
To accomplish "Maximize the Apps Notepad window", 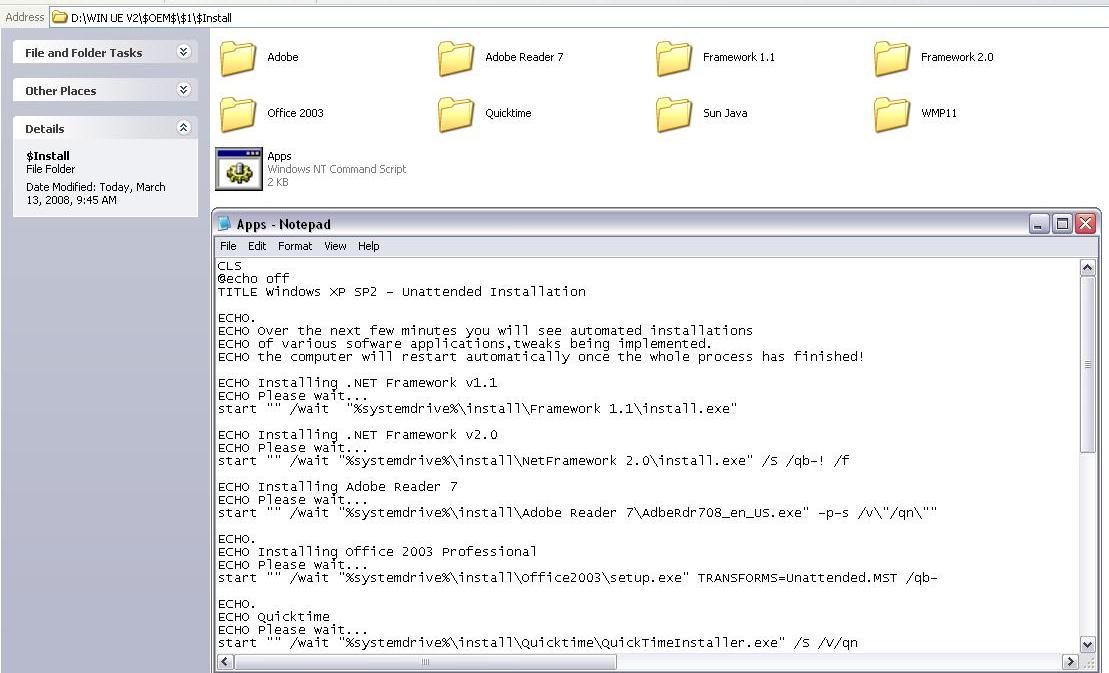I will click(x=1062, y=224).
